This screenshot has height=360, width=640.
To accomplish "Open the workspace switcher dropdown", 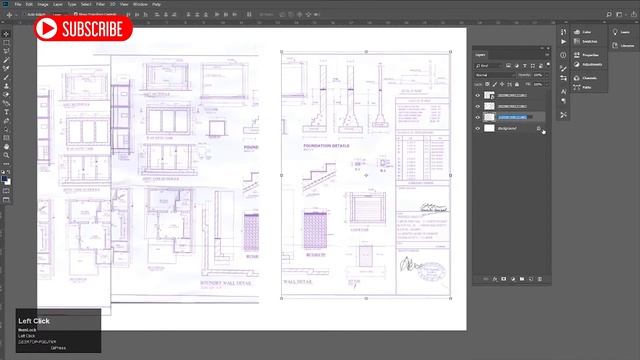I will 620,14.
